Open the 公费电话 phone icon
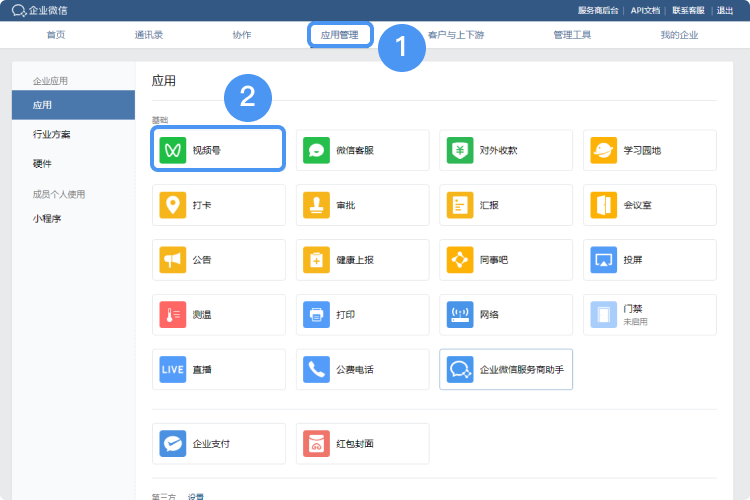 coord(317,369)
